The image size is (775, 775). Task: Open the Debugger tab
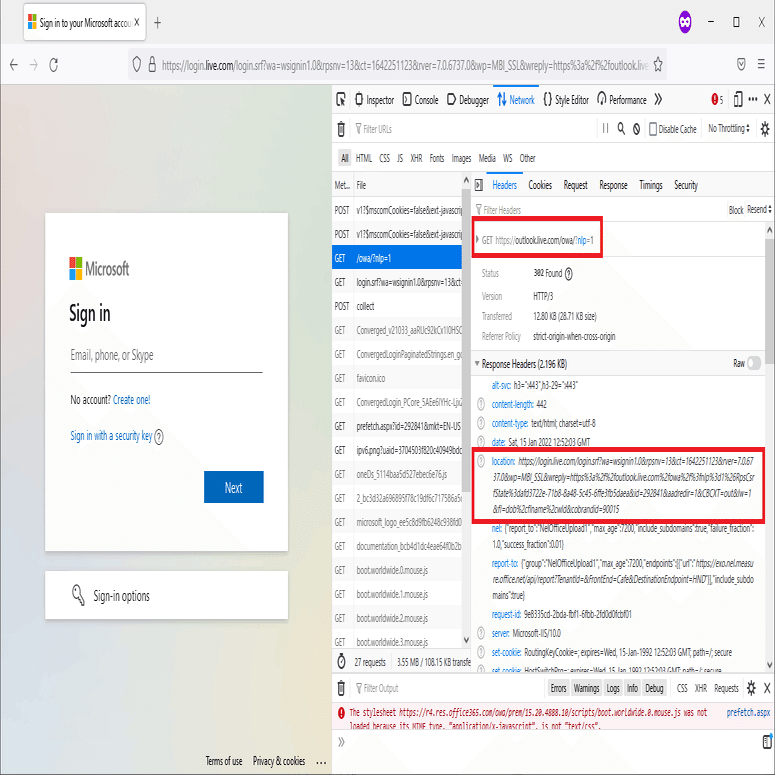[x=468, y=100]
